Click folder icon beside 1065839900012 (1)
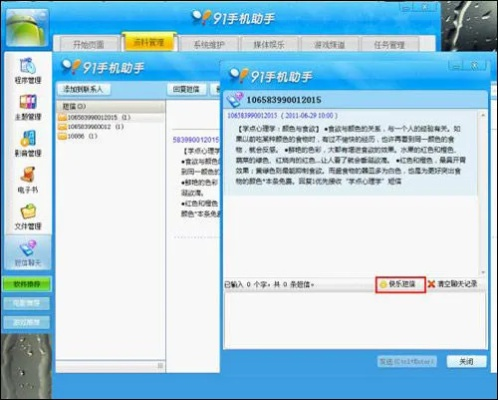 coord(62,127)
